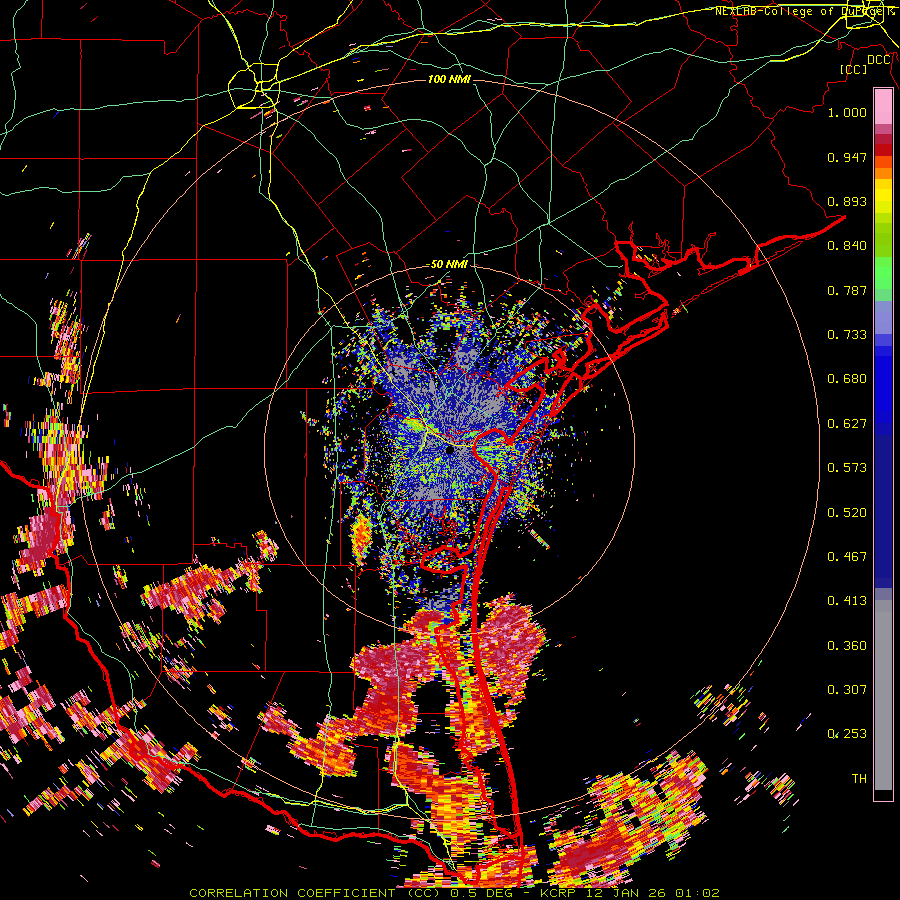Click the 0.787 scale label
This screenshot has width=900, height=900.
coord(847,290)
